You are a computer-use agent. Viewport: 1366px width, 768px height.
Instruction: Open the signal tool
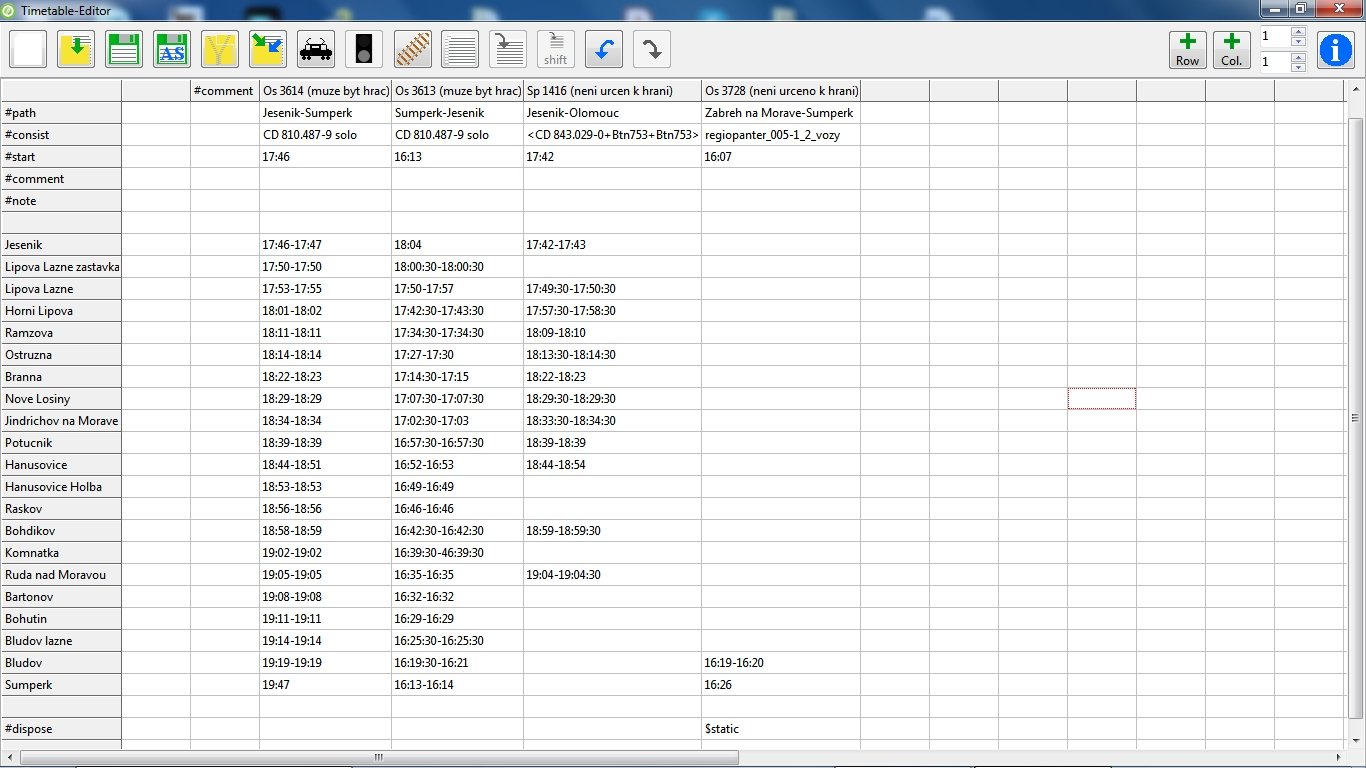pos(363,48)
